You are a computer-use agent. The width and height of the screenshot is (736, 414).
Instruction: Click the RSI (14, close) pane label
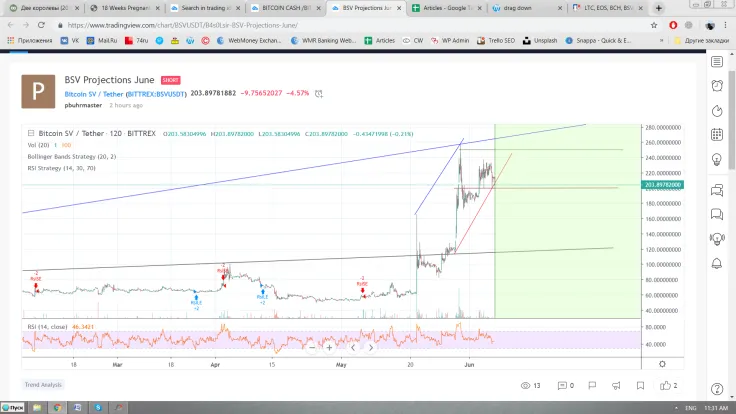47,327
